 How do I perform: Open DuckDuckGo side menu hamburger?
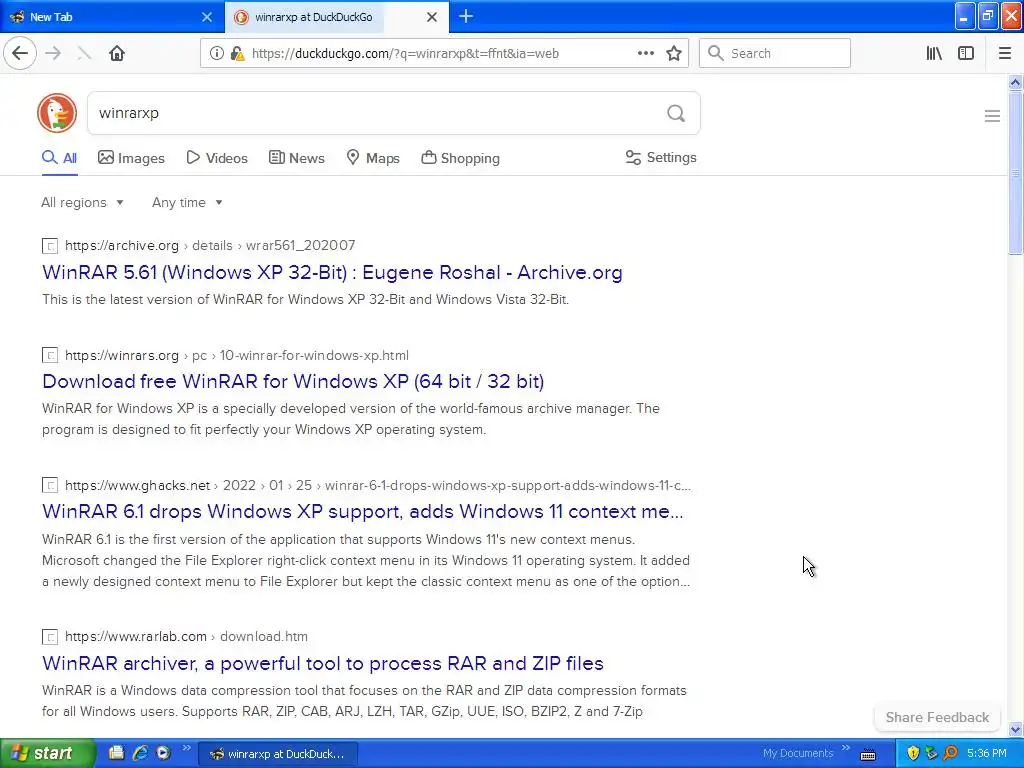click(x=992, y=116)
